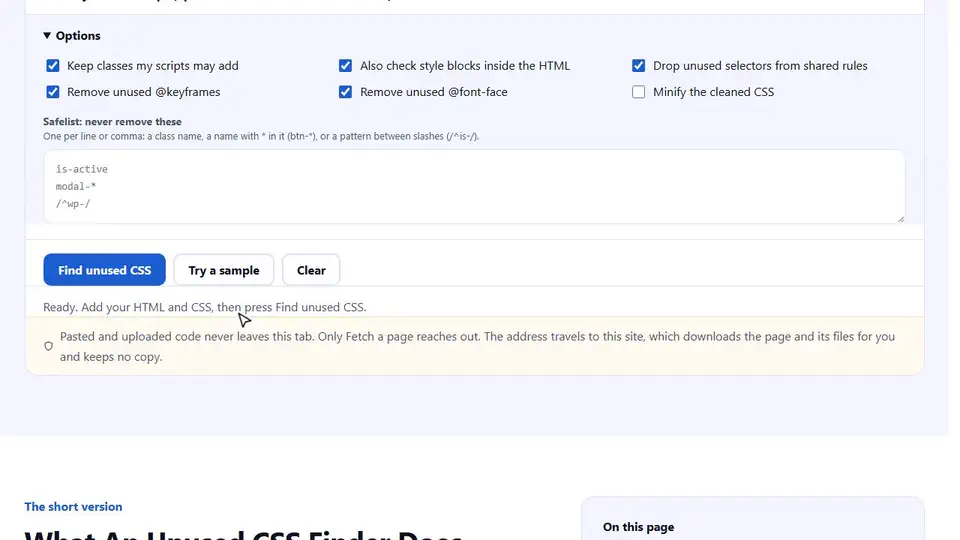The image size is (960, 540).
Task: Disable Remove unused @keyframes
Action: coord(53,92)
